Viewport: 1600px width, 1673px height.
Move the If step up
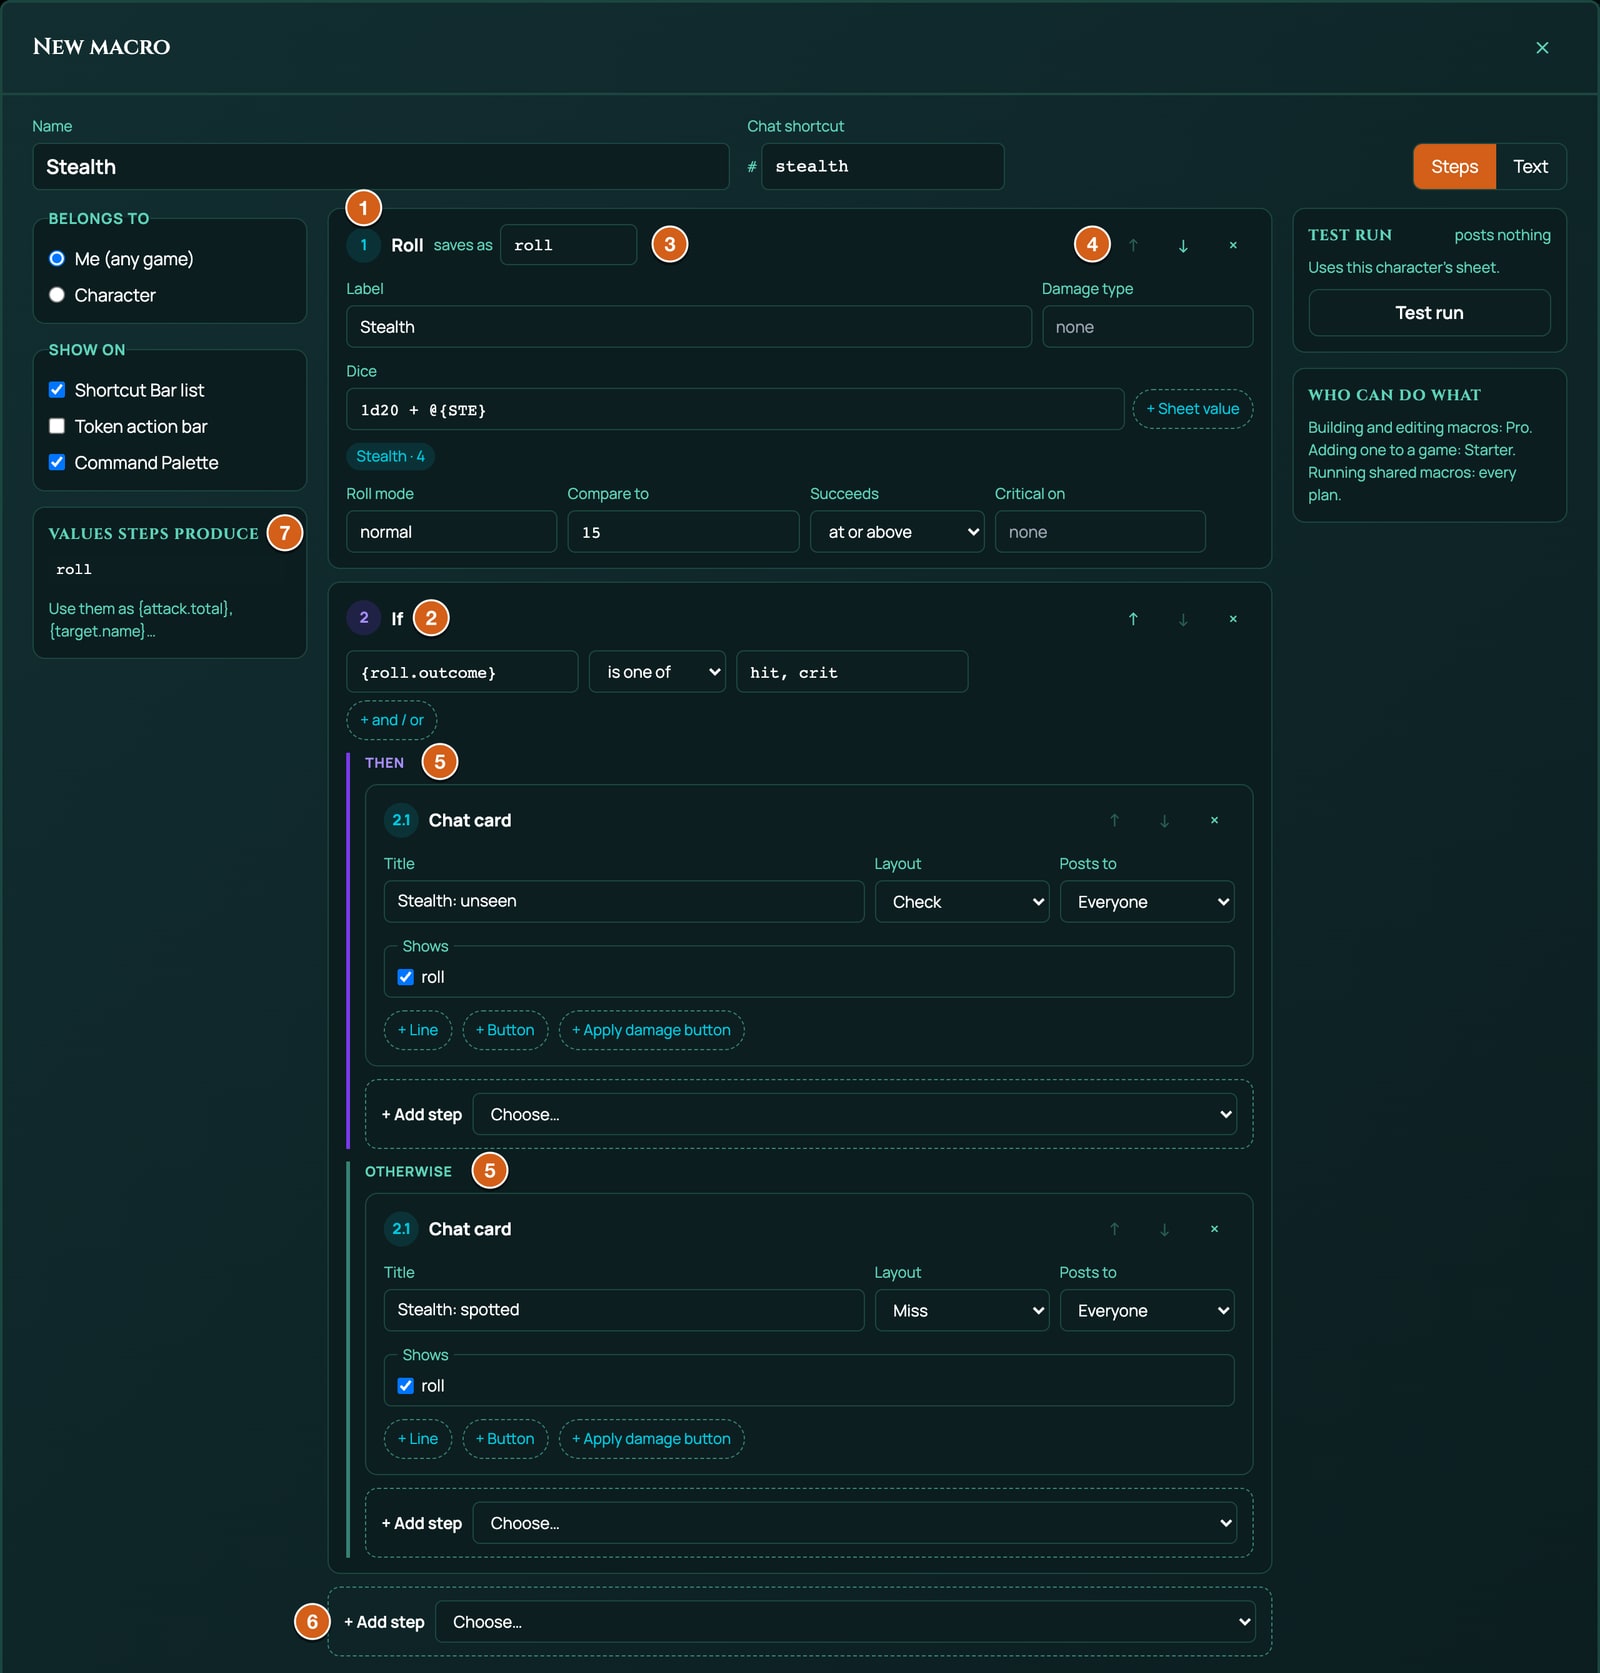pyautogui.click(x=1133, y=619)
